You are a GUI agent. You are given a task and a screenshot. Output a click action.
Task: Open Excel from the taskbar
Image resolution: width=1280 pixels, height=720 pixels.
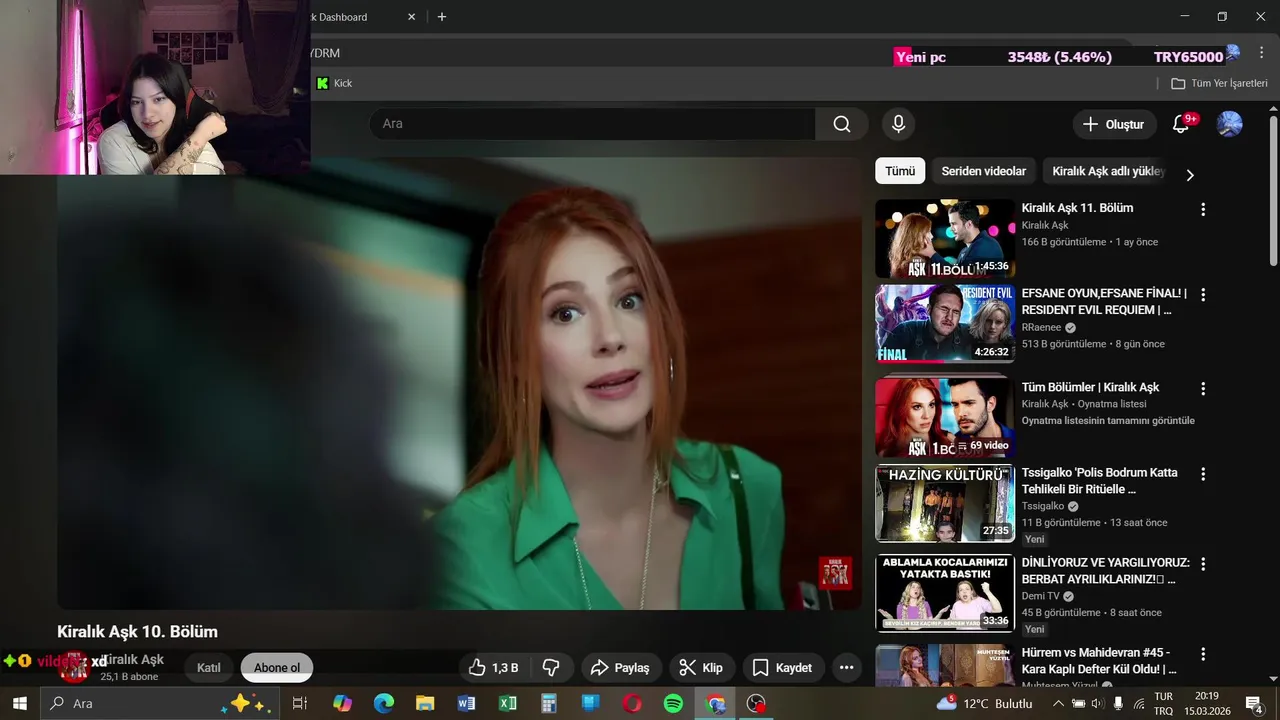(508, 703)
